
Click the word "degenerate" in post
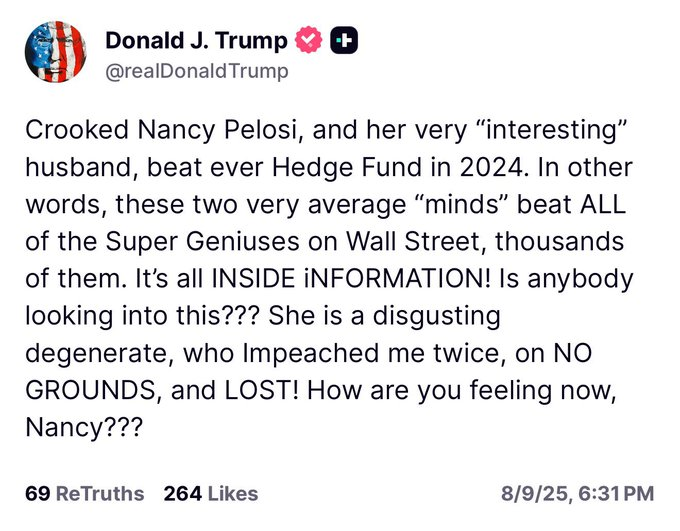[96, 353]
